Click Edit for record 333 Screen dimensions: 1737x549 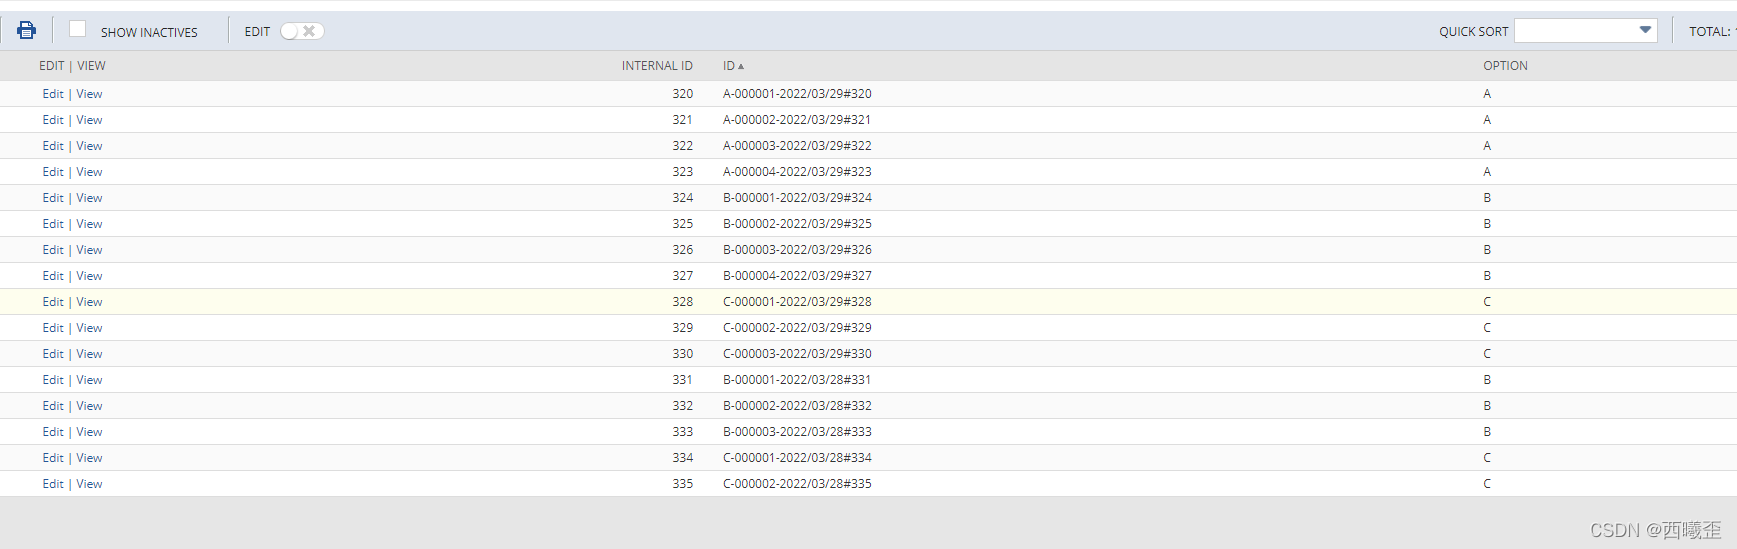pos(53,432)
